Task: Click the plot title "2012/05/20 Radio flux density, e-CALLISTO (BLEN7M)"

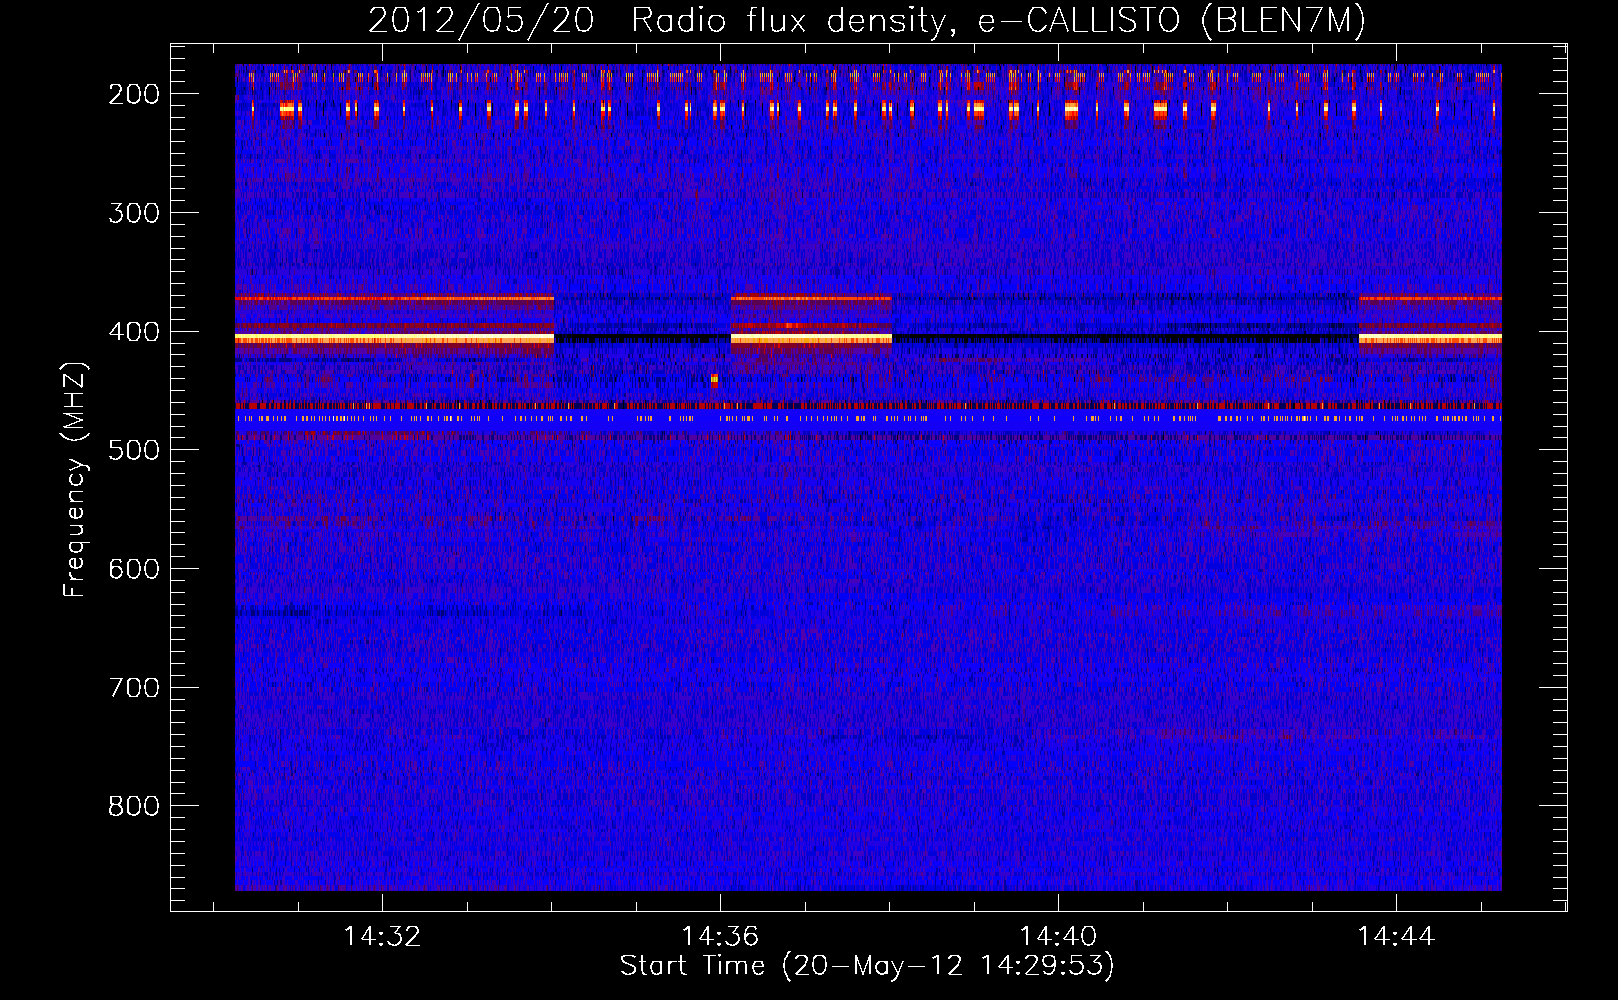Action: [867, 21]
